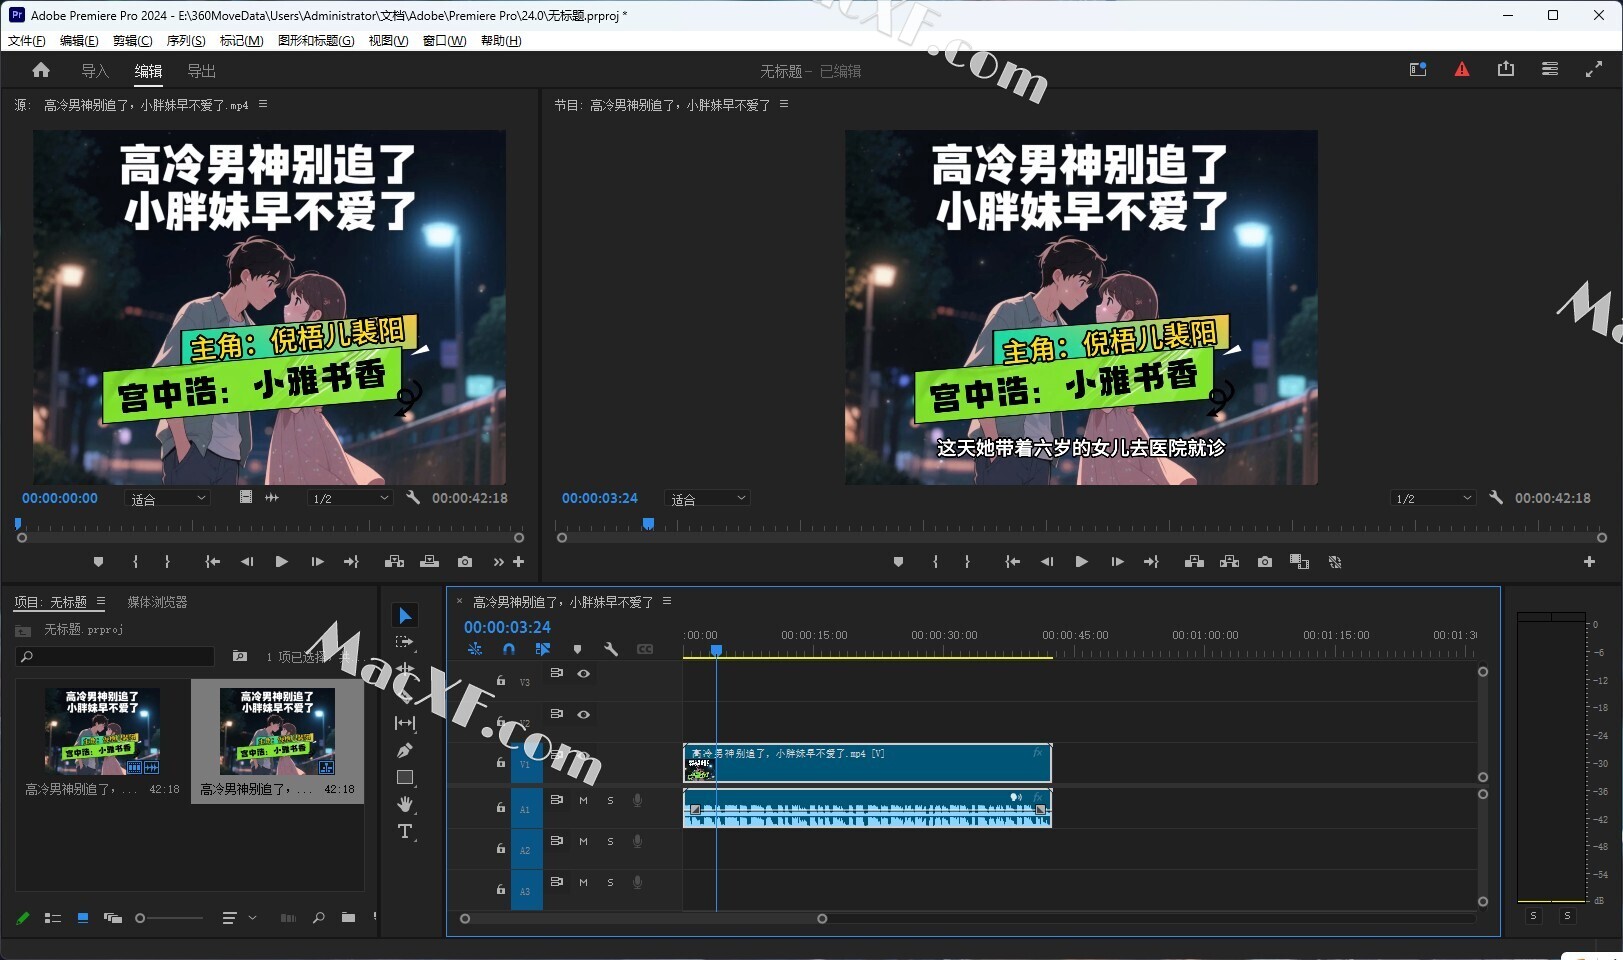Open Quick Export share icon
The width and height of the screenshot is (1623, 960).
(x=1506, y=69)
